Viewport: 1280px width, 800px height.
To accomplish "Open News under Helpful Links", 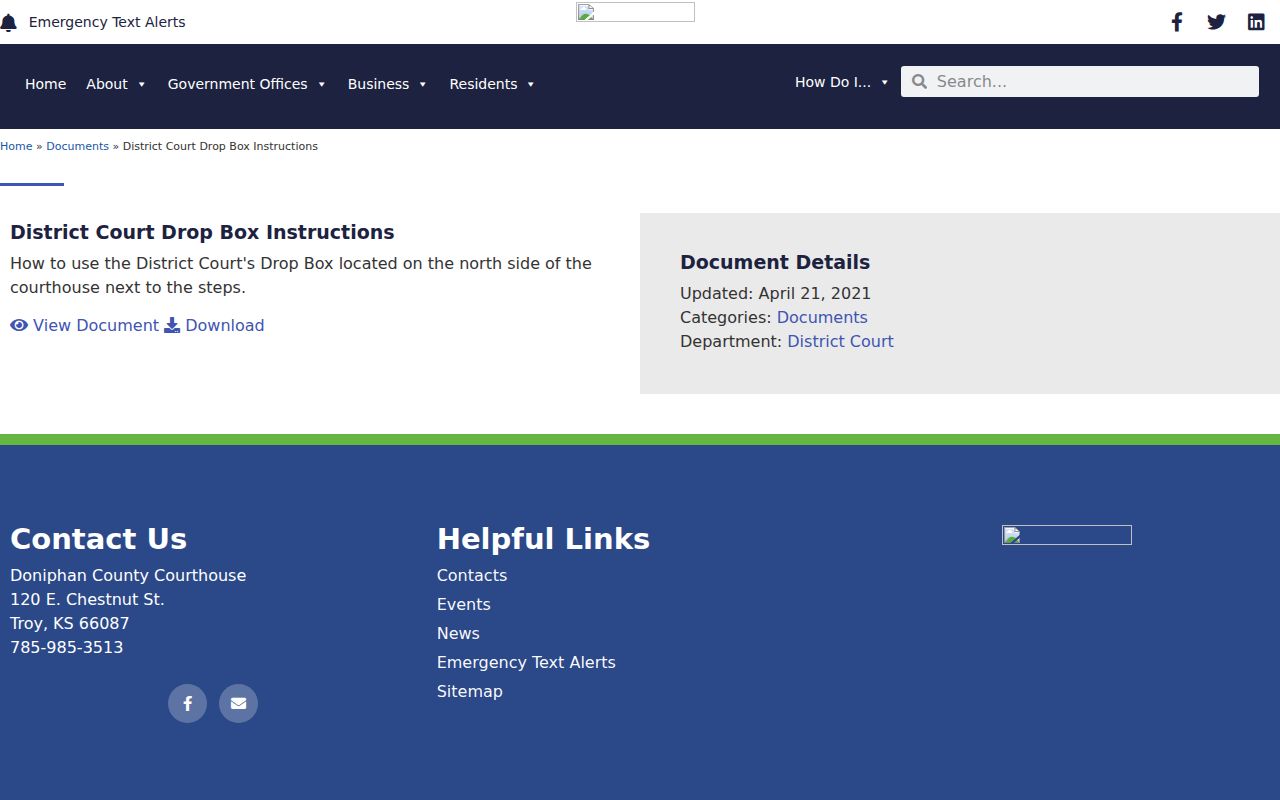I will tap(458, 633).
